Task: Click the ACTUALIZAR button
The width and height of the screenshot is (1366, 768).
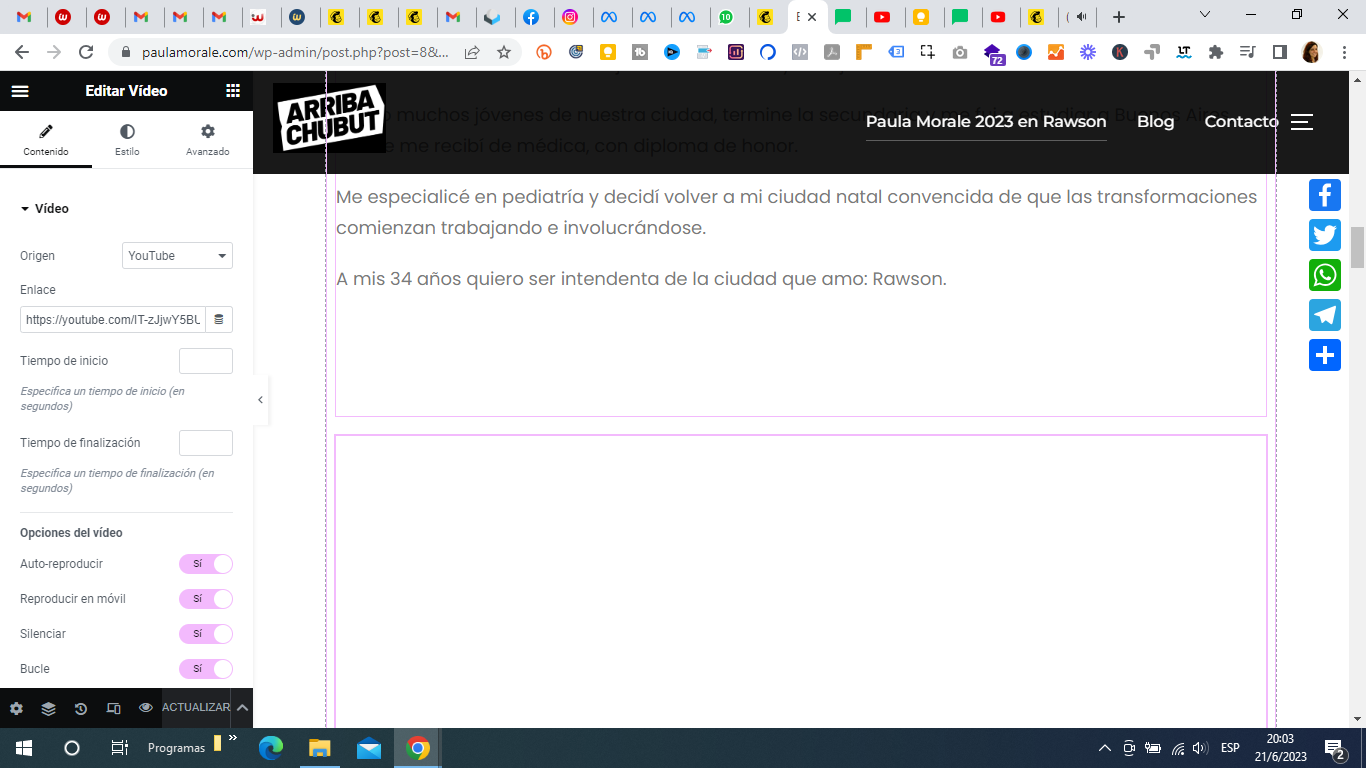Action: 196,708
